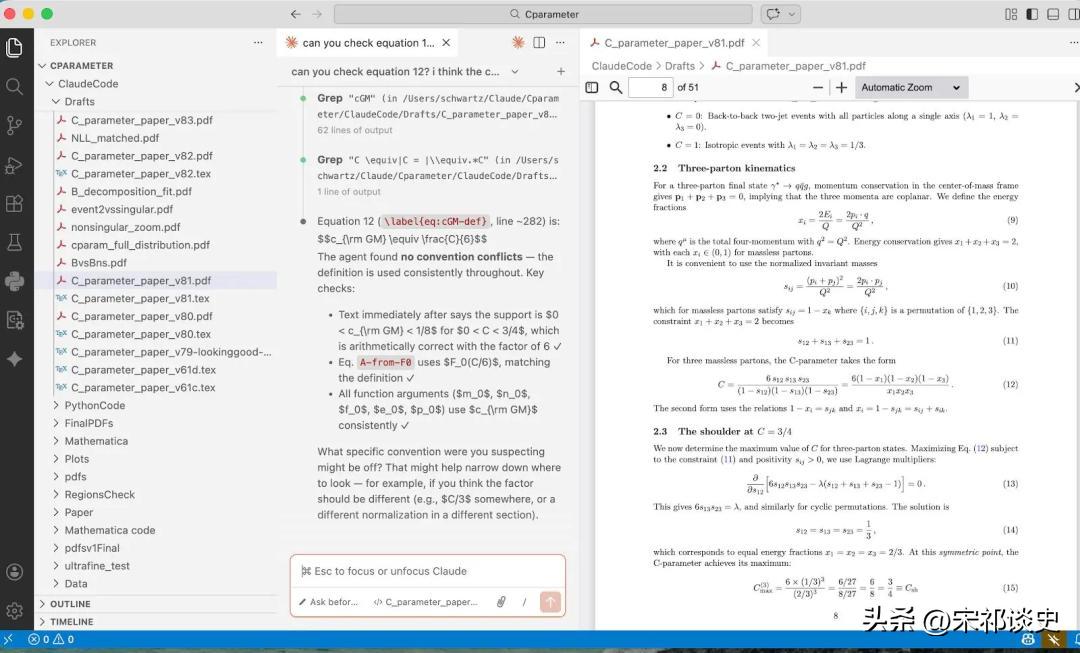Open C_parameter_paper_v61d.tex file
Viewport: 1080px width, 653px height.
[143, 370]
